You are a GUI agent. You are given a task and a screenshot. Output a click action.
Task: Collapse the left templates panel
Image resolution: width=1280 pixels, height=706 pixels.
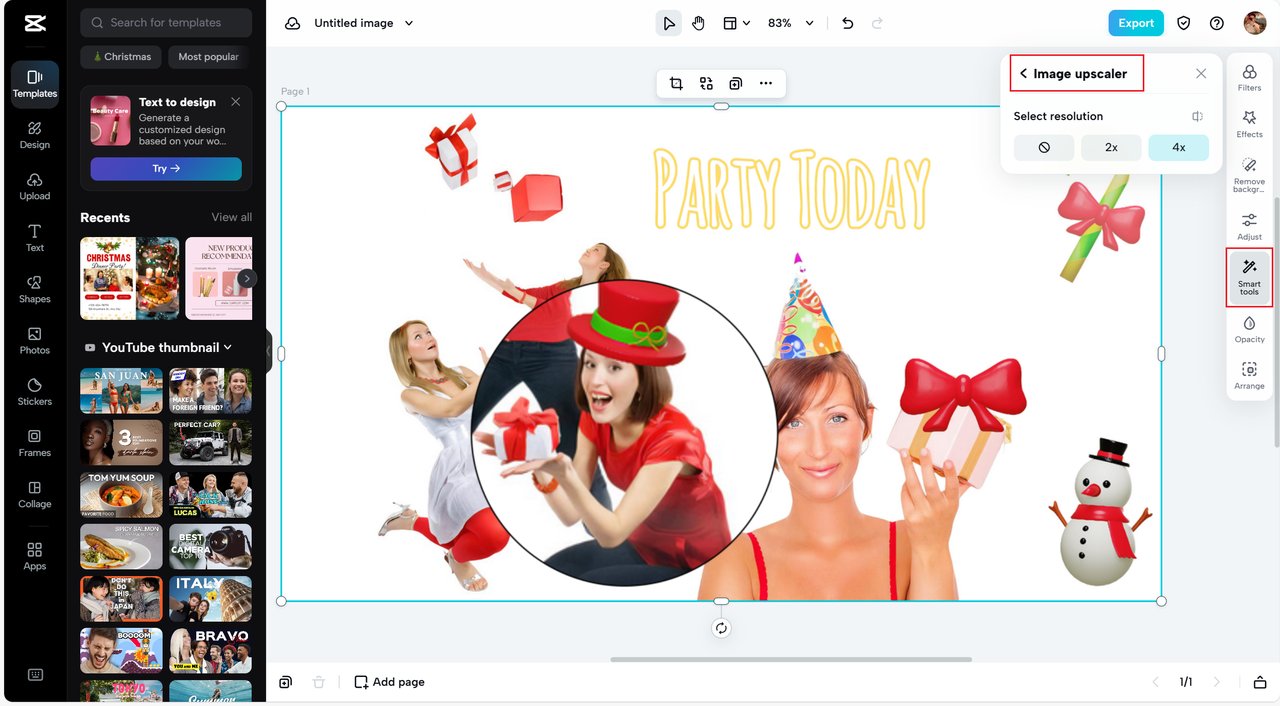click(x=269, y=352)
